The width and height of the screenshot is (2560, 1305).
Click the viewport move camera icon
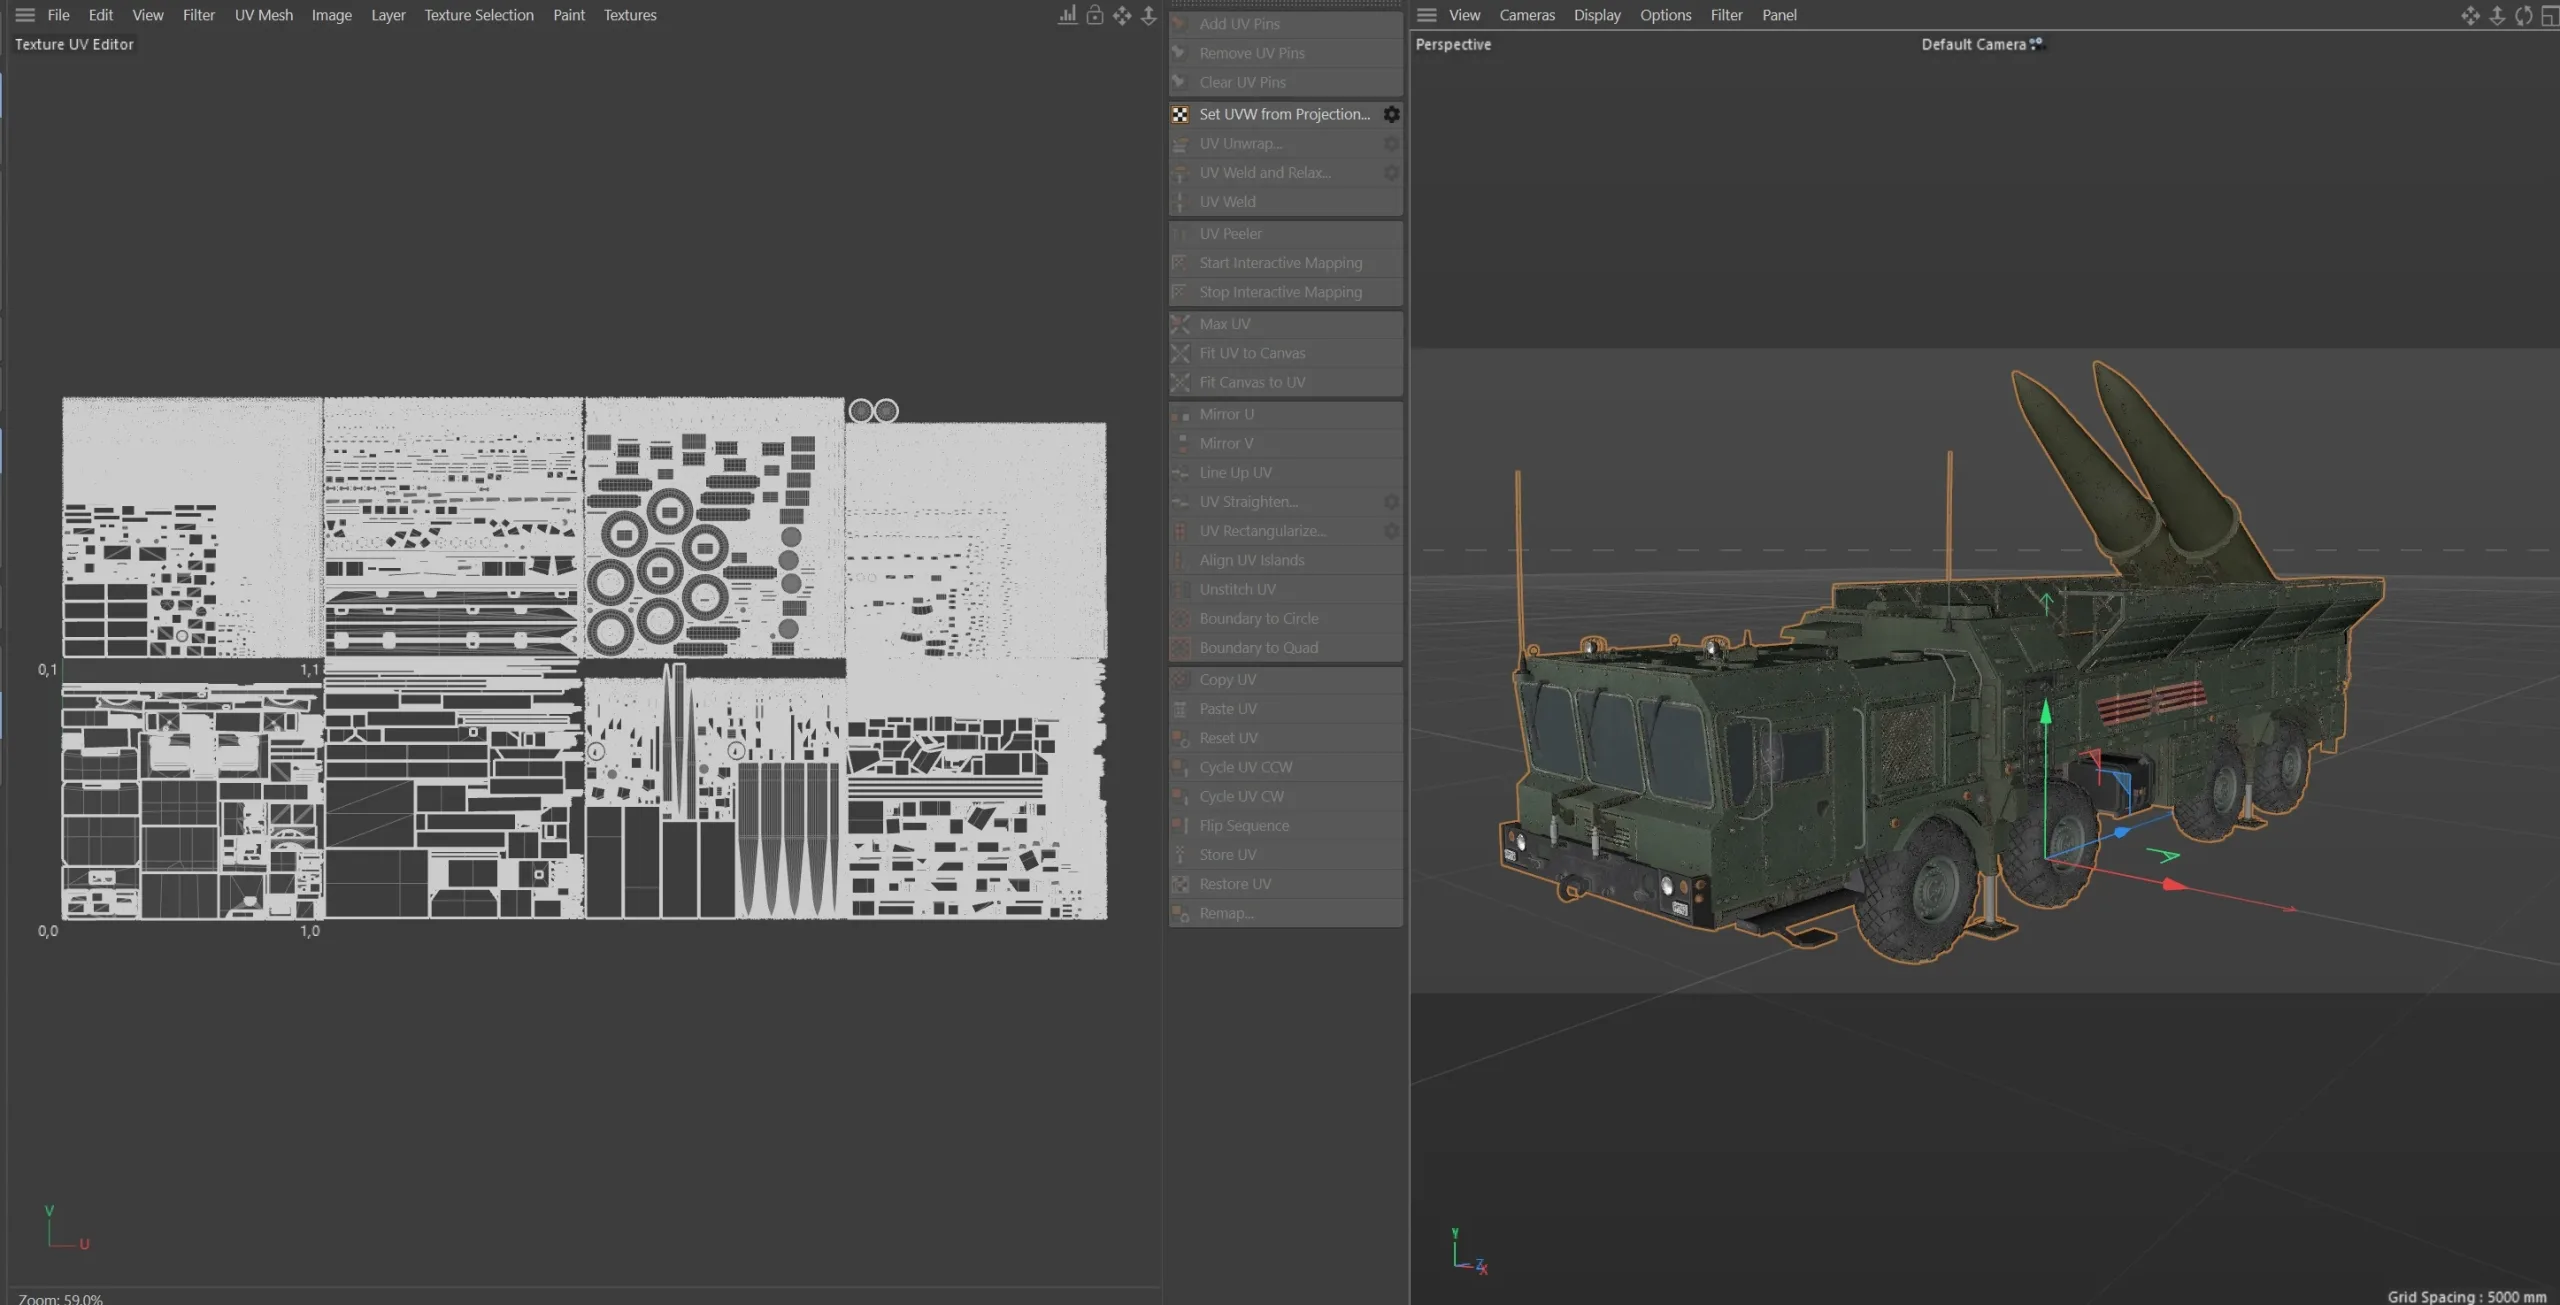coord(2470,15)
